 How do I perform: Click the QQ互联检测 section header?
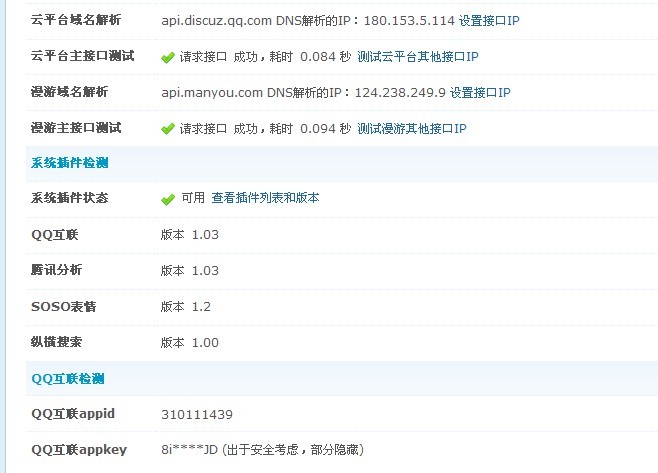(68, 379)
